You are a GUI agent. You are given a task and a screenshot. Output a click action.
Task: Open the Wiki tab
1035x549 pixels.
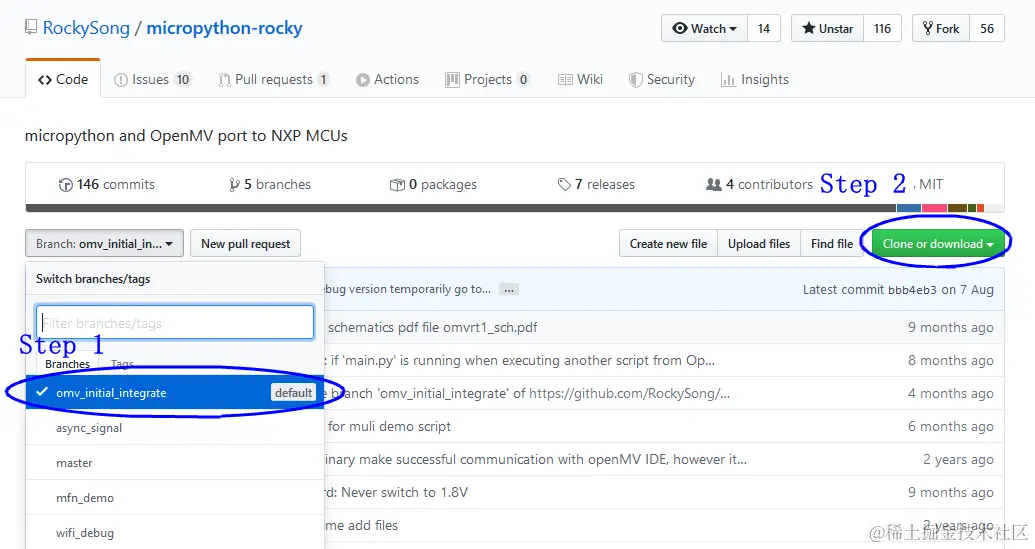[x=580, y=79]
